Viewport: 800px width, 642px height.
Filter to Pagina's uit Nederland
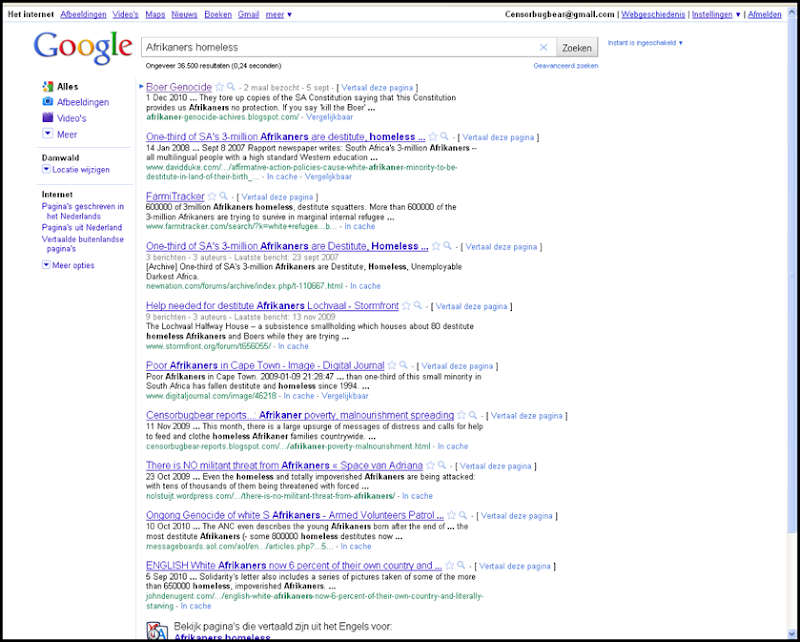[82, 227]
